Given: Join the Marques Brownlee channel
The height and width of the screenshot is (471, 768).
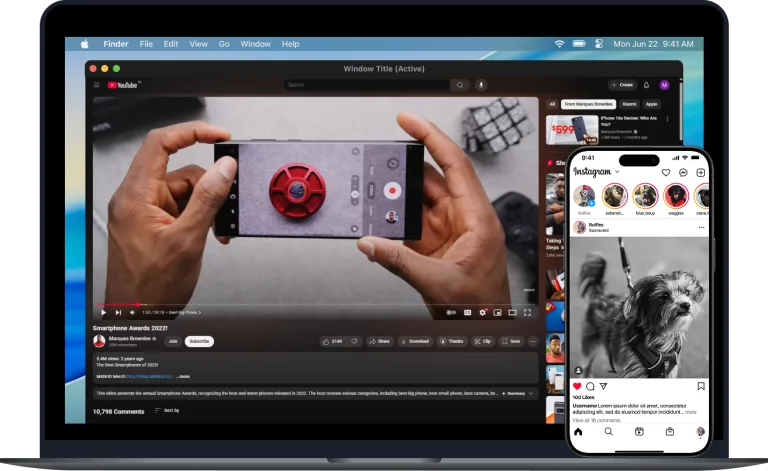Looking at the screenshot, I should (x=173, y=341).
